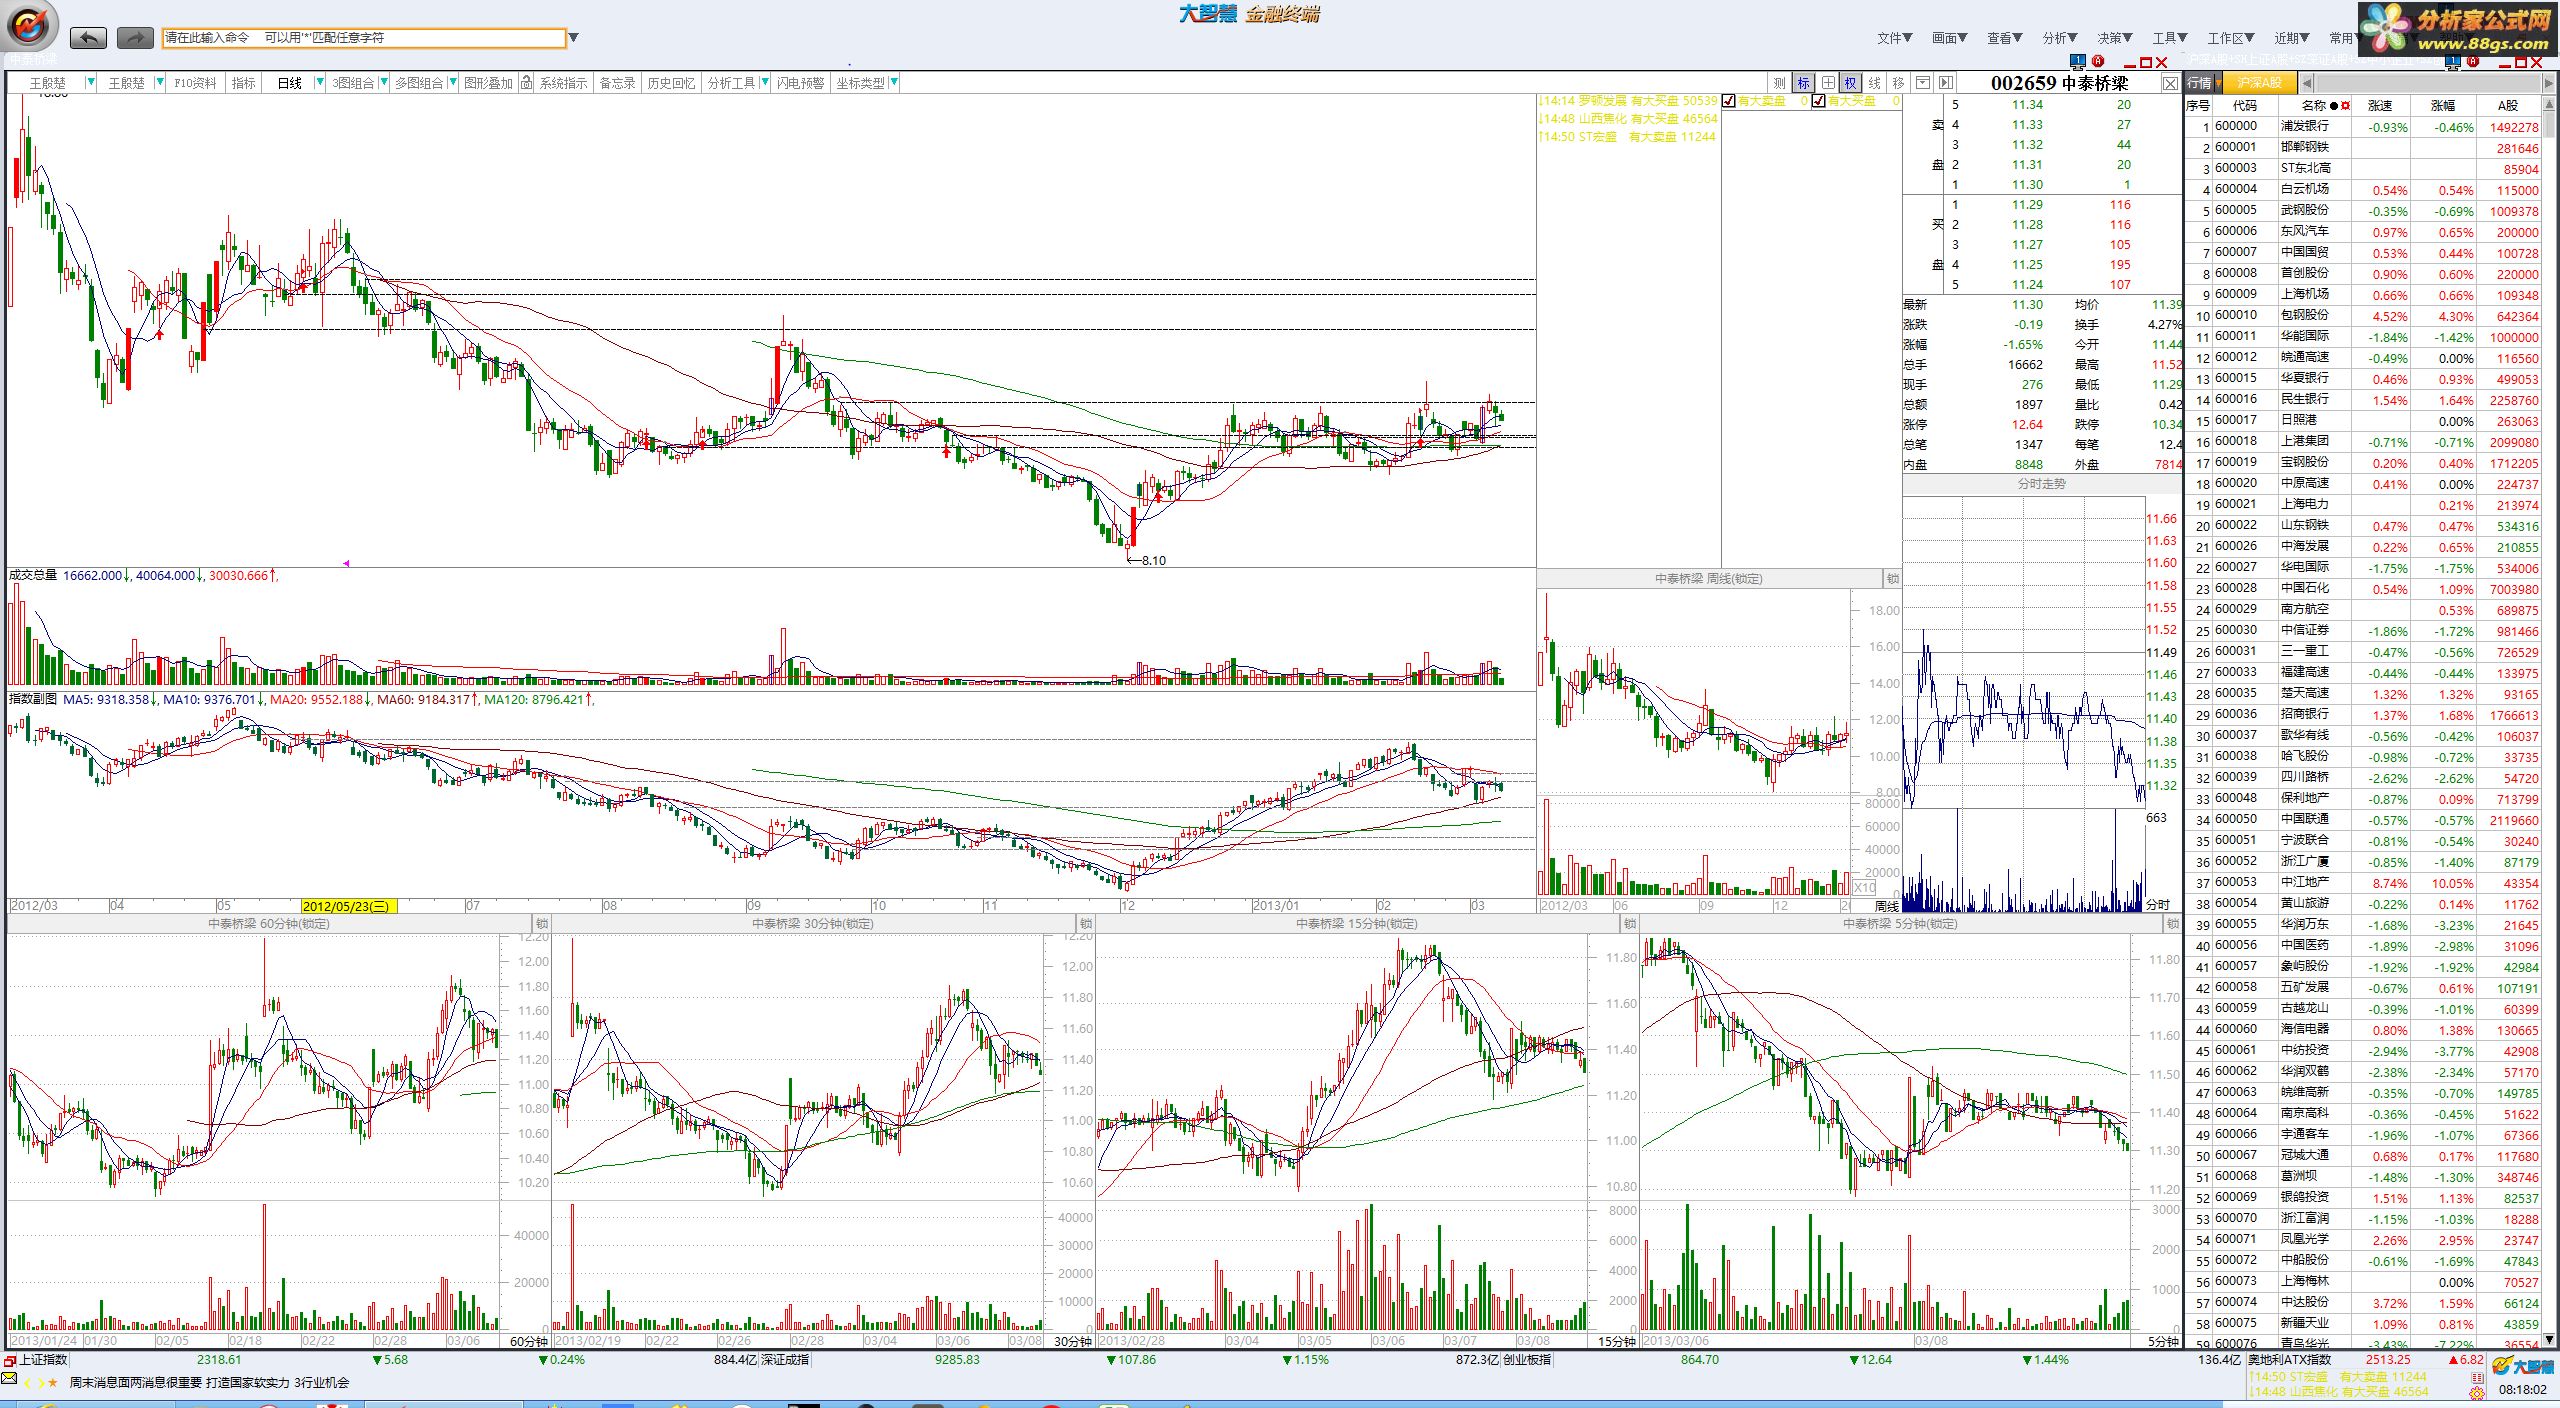Click the 历史回忆 button

[671, 83]
